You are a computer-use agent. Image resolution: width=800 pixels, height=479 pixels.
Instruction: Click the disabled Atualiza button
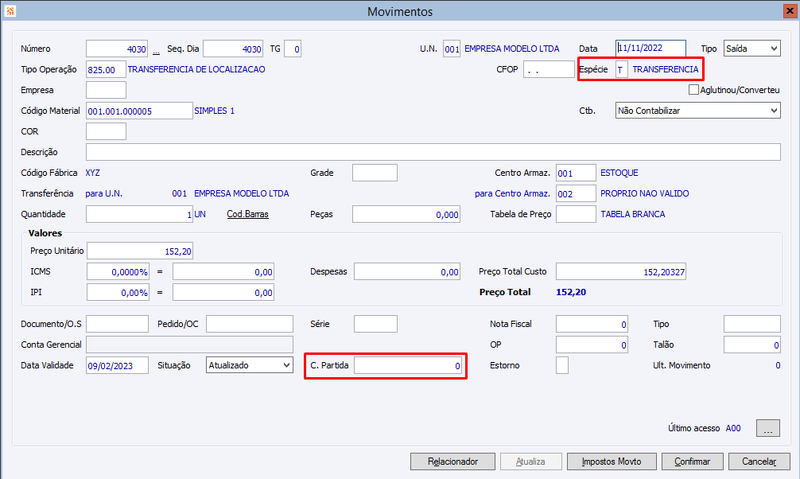point(531,461)
